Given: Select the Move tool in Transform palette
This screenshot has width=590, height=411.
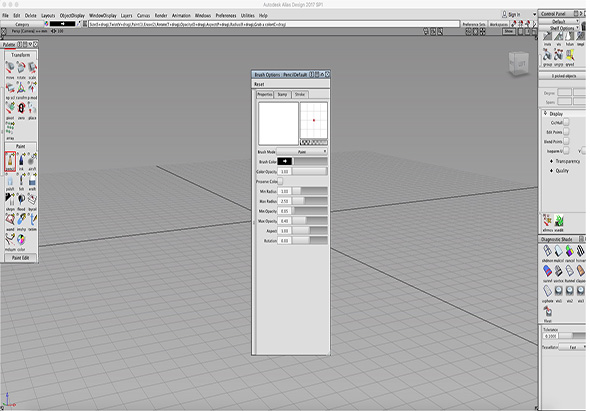Looking at the screenshot, I should [10, 68].
